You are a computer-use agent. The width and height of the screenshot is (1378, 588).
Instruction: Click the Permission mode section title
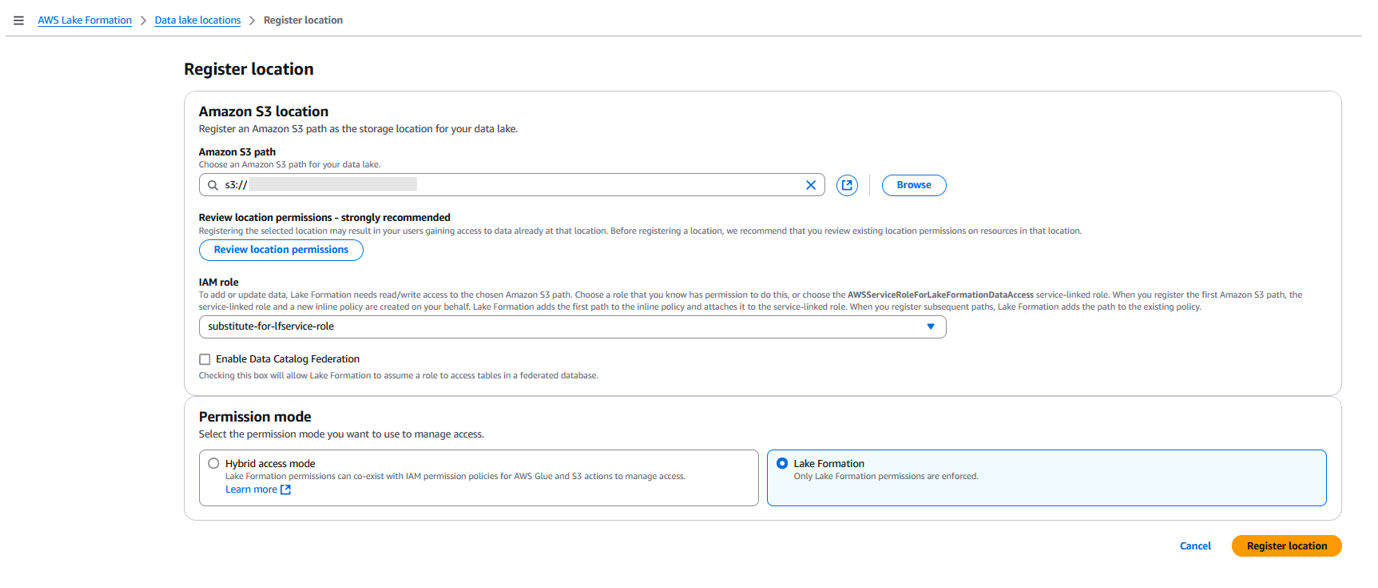coord(255,417)
